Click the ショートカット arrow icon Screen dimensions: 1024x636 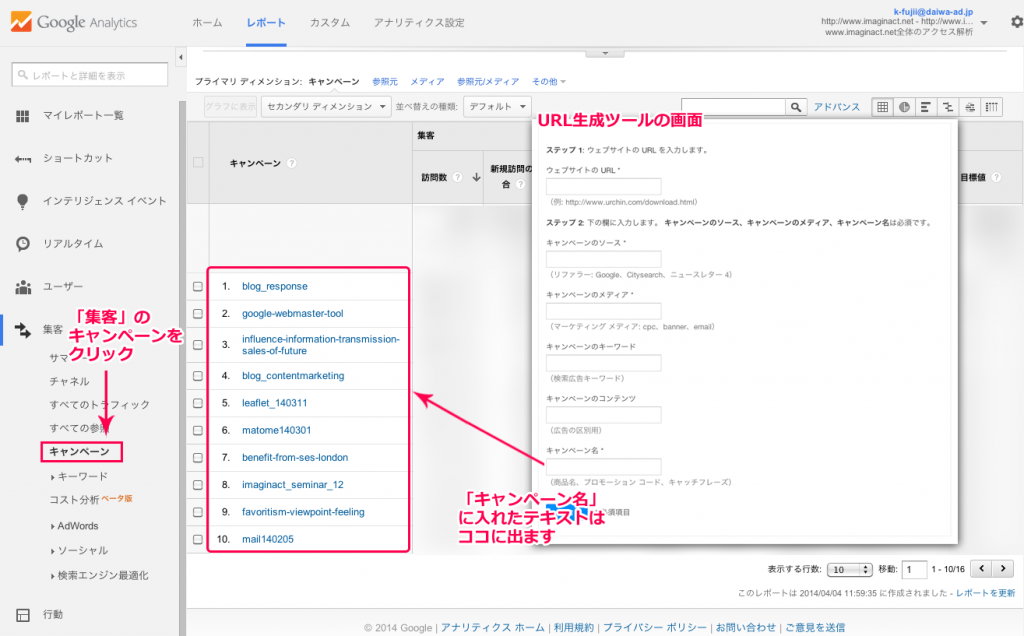[x=23, y=159]
